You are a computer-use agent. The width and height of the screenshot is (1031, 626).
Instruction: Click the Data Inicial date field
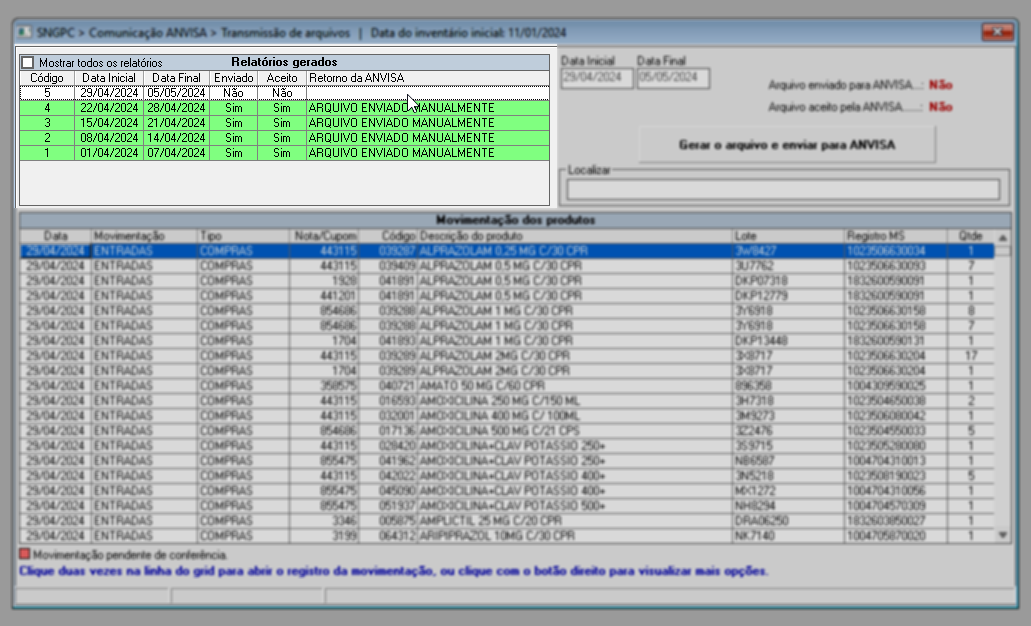(x=596, y=78)
